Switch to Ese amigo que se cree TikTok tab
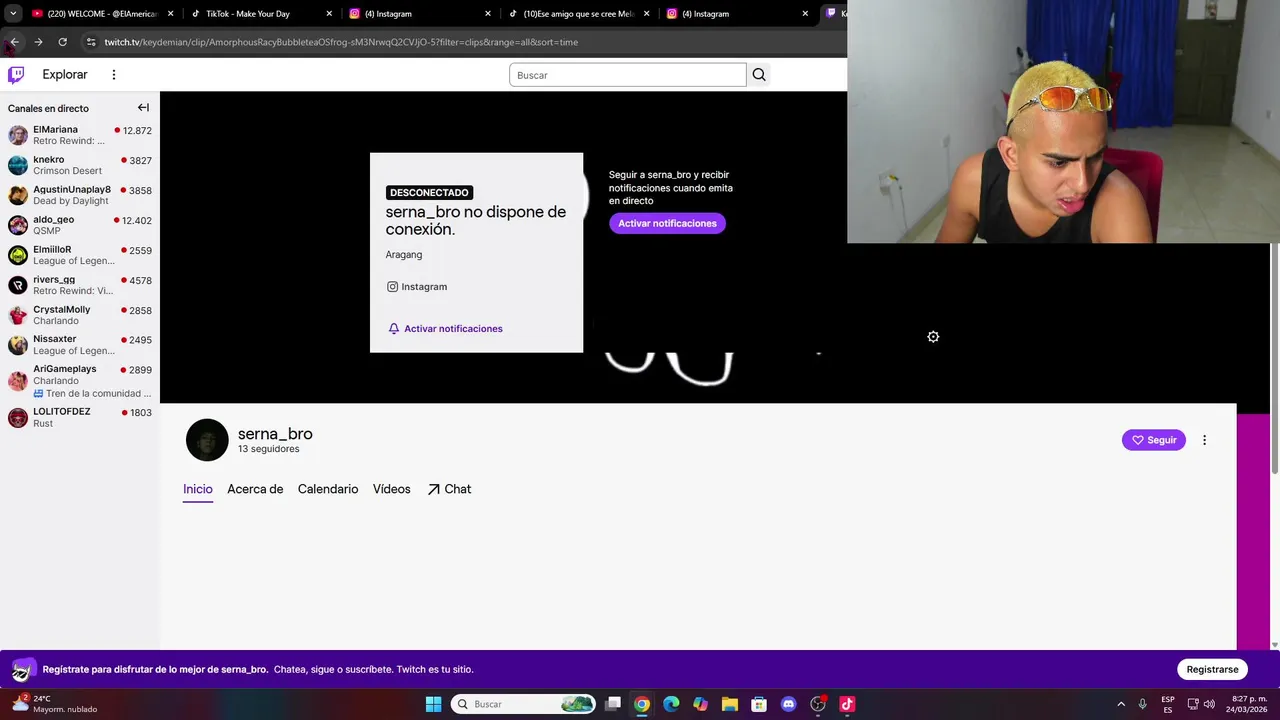 tap(580, 14)
